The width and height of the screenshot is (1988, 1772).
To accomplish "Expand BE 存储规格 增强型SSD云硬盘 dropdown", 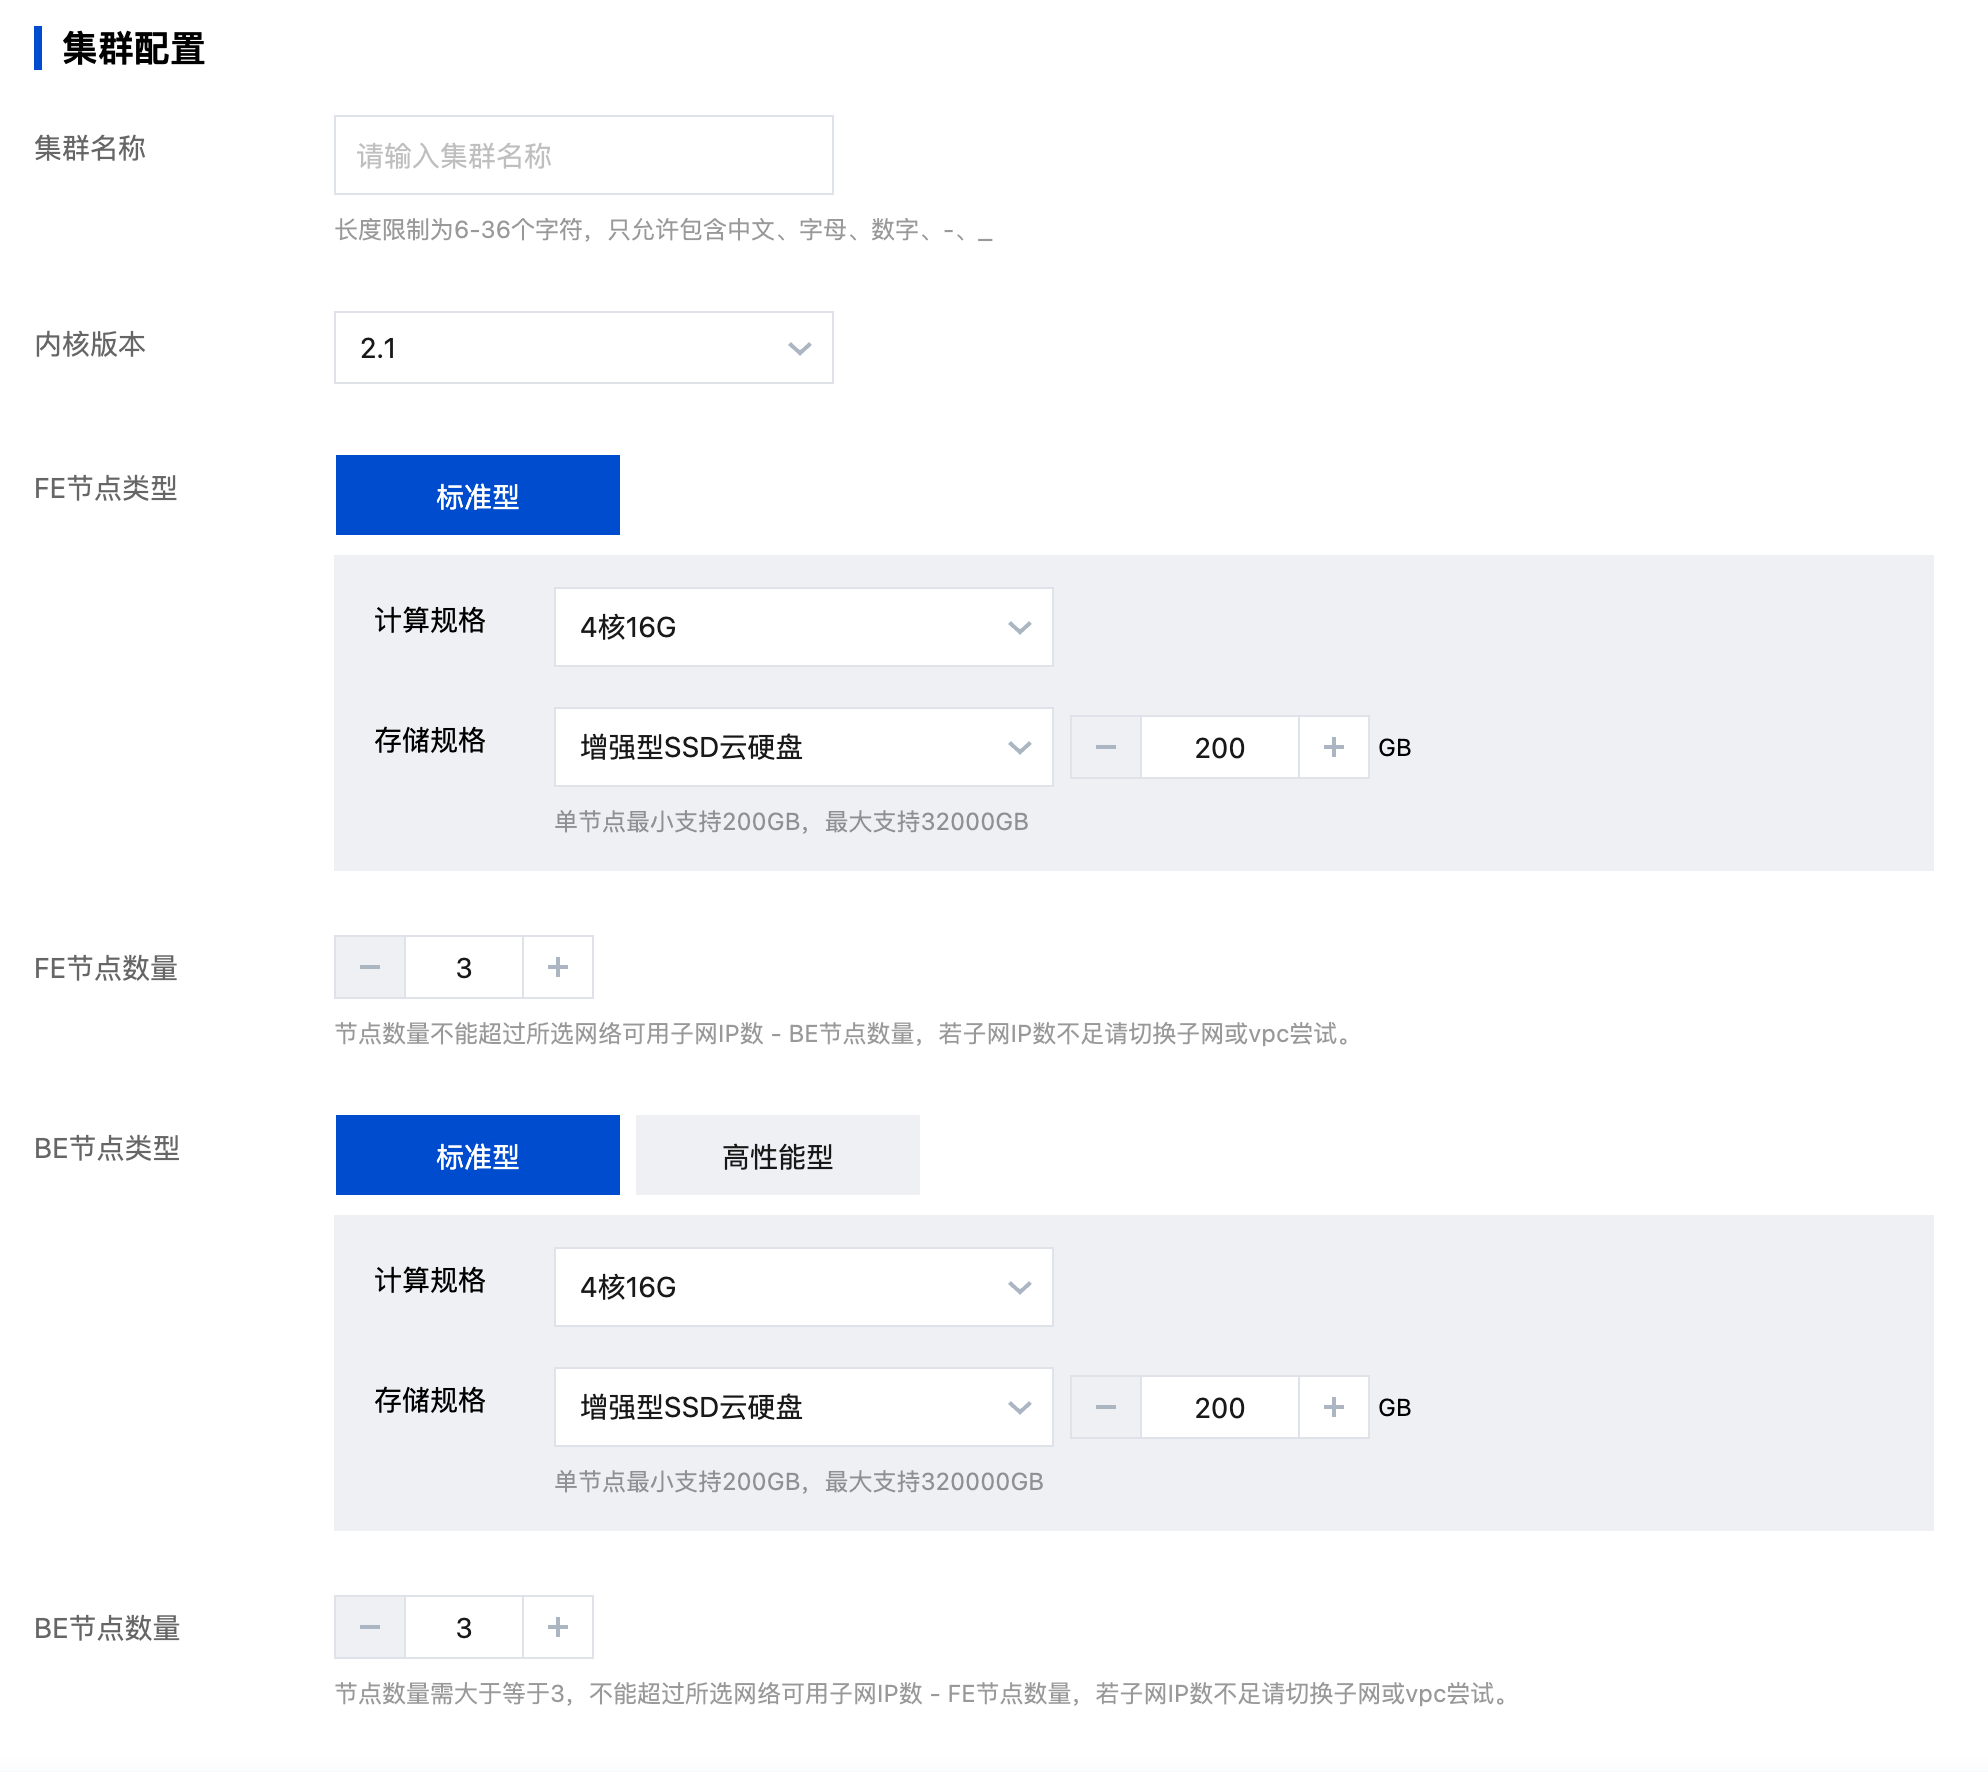I will [803, 1407].
